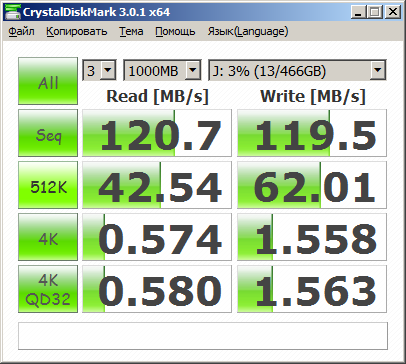
Task: Open the Файл menu
Action: 21,31
